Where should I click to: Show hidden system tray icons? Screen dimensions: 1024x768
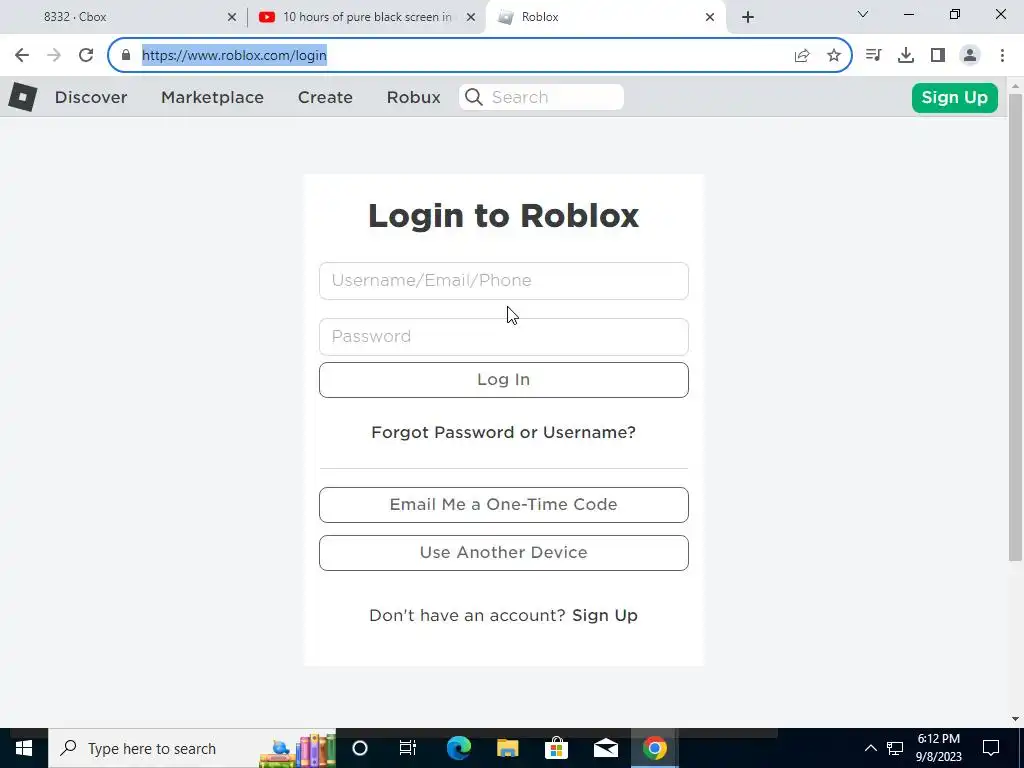point(871,748)
